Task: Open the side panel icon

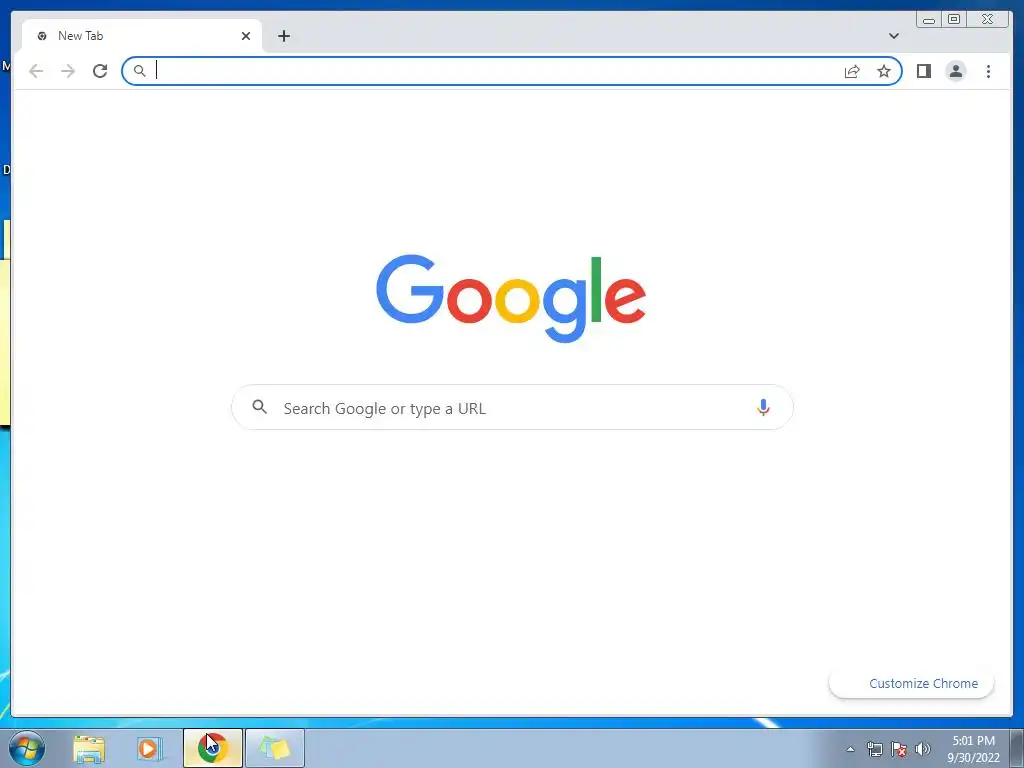Action: [923, 71]
